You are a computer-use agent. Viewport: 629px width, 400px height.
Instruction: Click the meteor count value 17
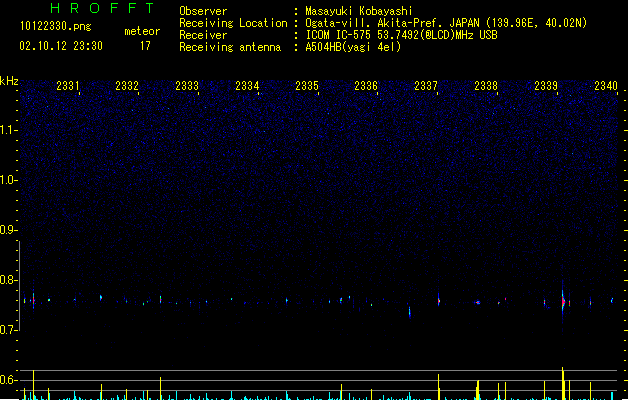(x=145, y=46)
